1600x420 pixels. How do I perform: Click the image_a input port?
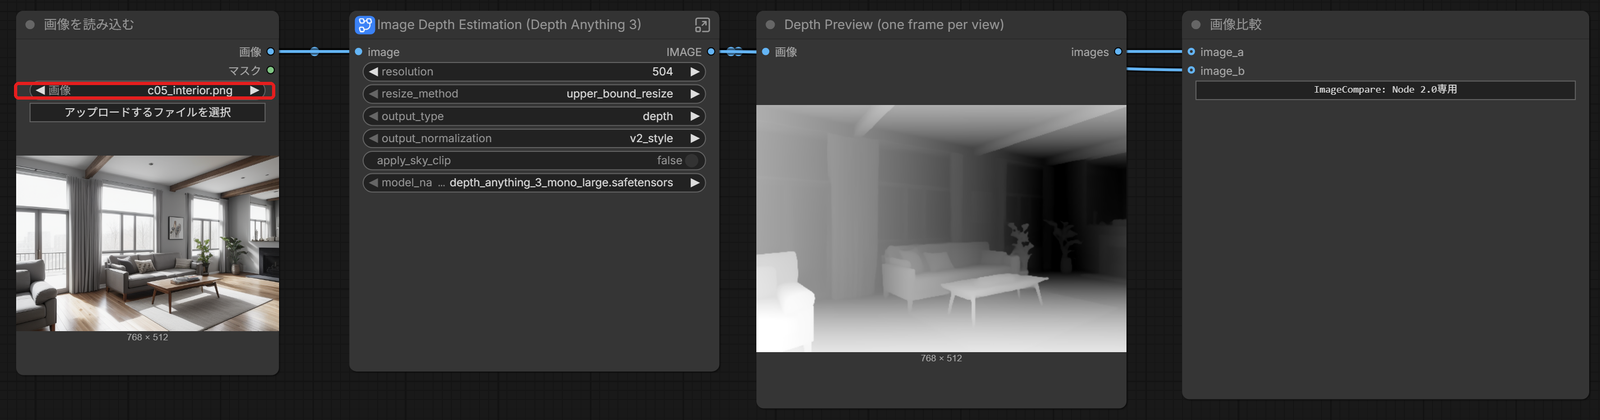(1191, 51)
